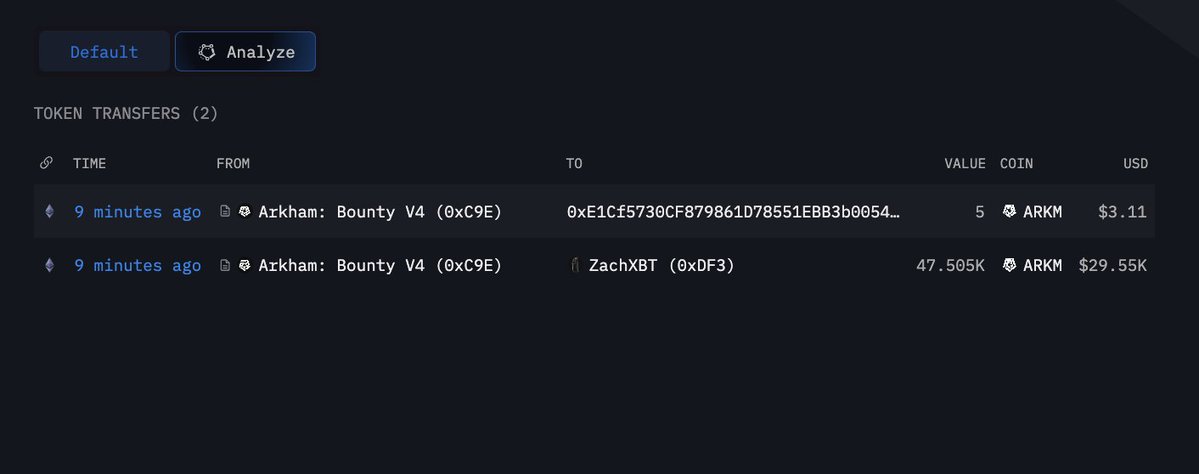Open Arkham: Bounty V4 sender in the first row
The image size is (1199, 474).
coord(380,211)
